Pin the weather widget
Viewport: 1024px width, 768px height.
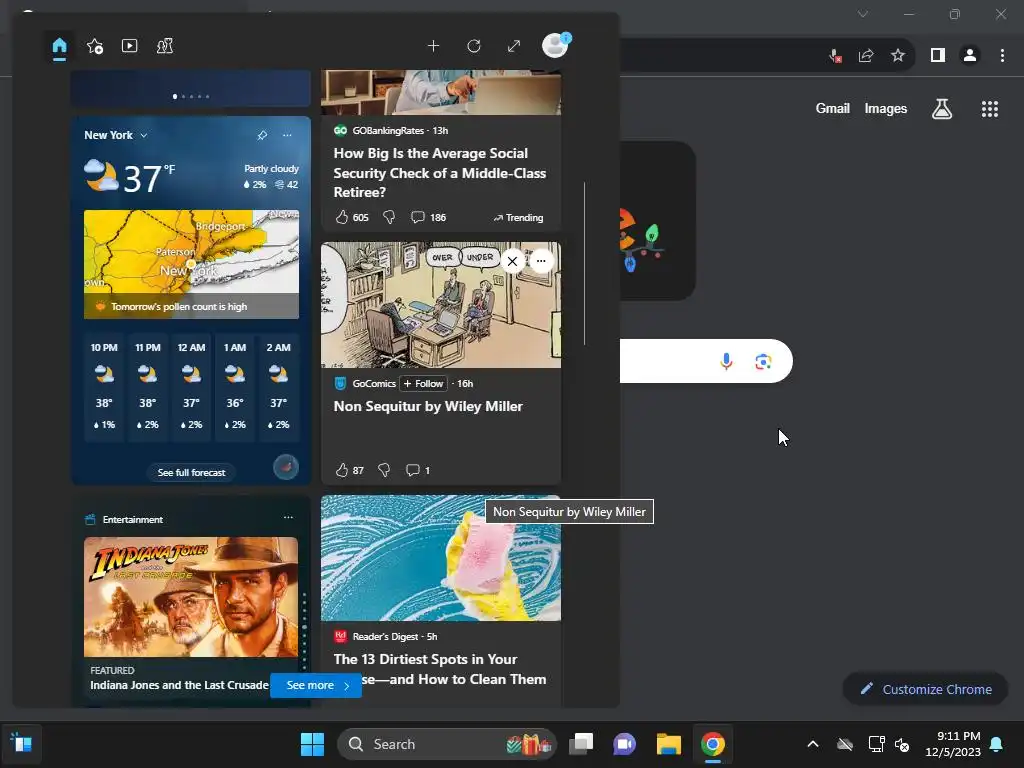click(x=262, y=135)
